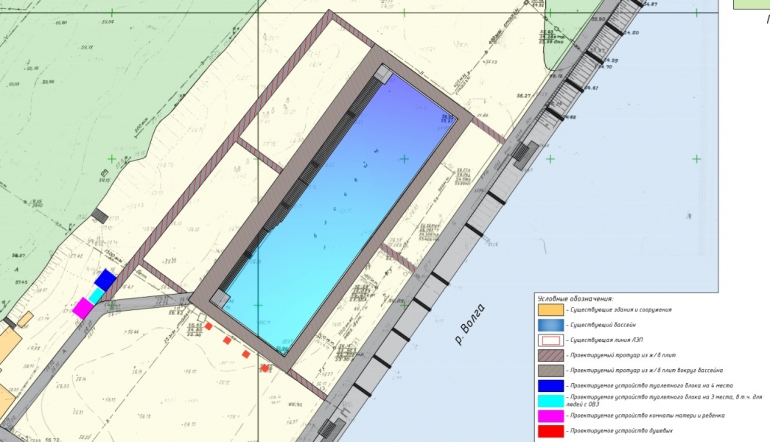Click the red outlined ЛЭП line legend symbol
Image resolution: width=770 pixels, height=442 pixels.
point(550,340)
